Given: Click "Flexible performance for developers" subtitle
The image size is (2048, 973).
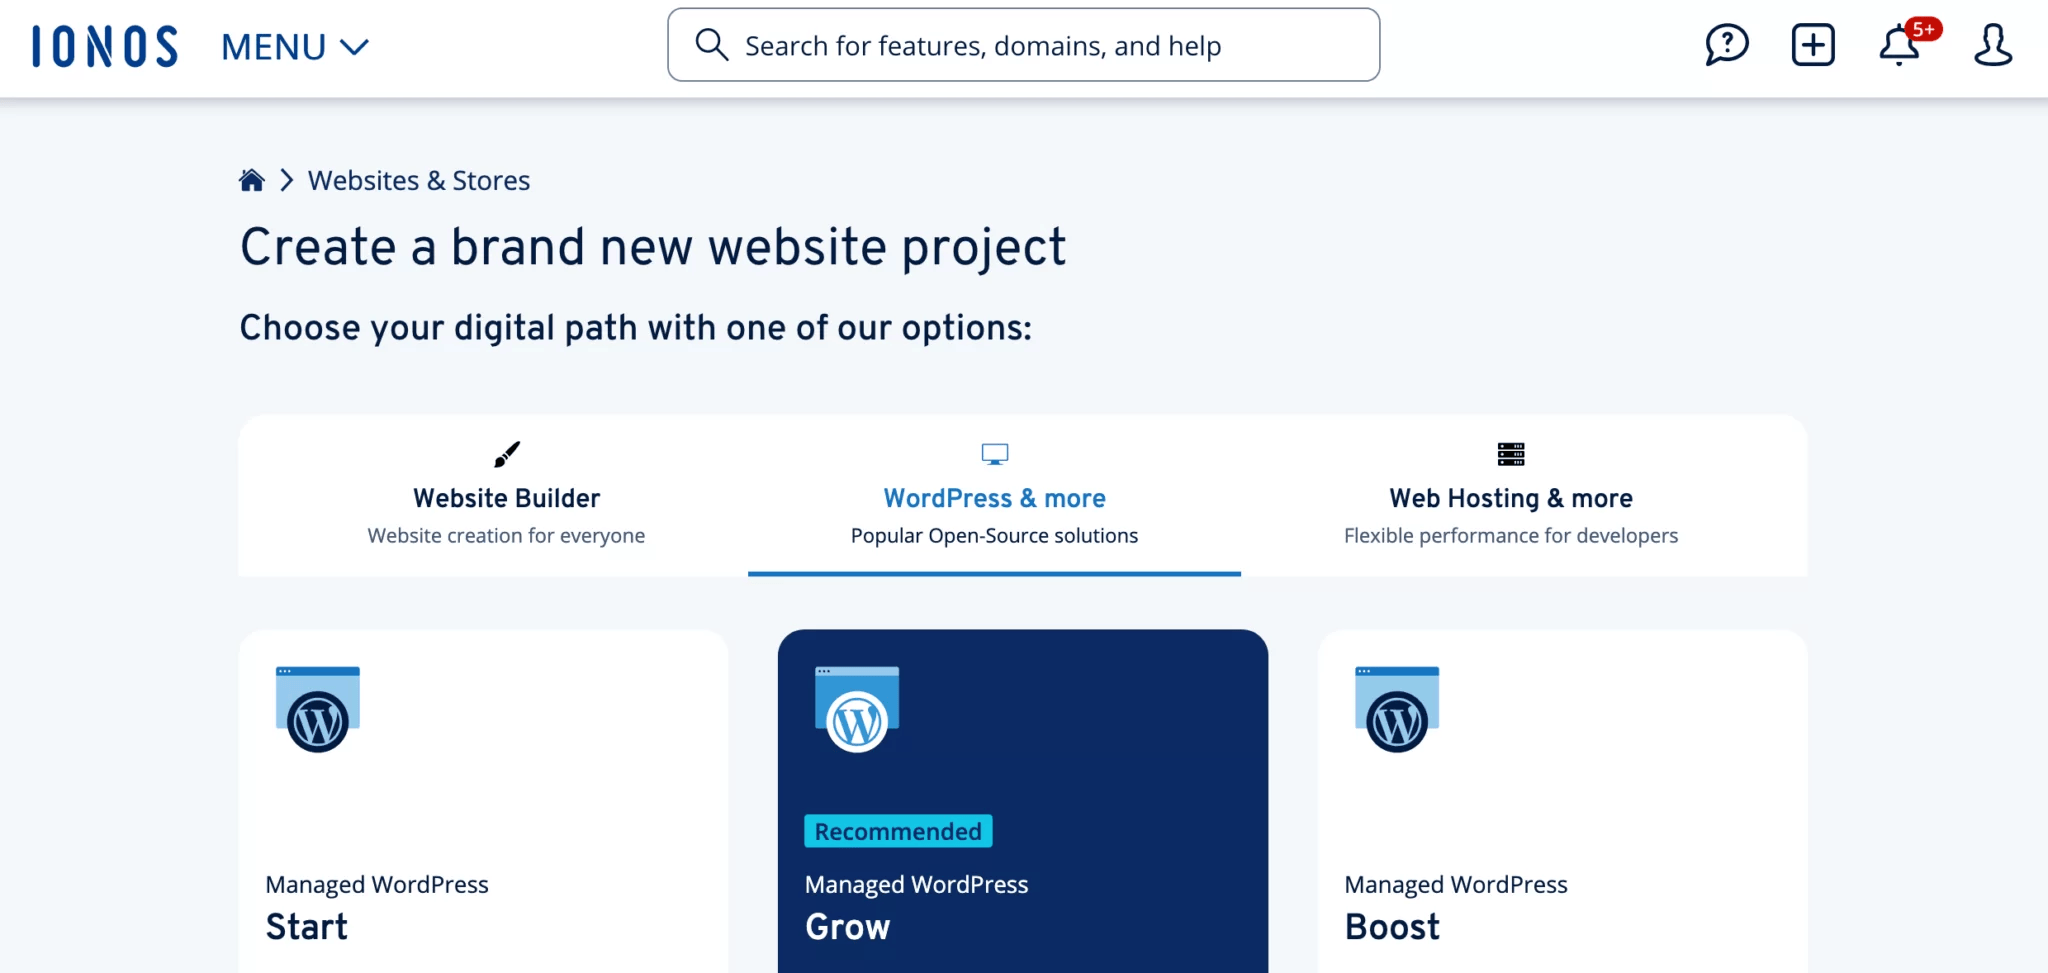Looking at the screenshot, I should click(1511, 535).
